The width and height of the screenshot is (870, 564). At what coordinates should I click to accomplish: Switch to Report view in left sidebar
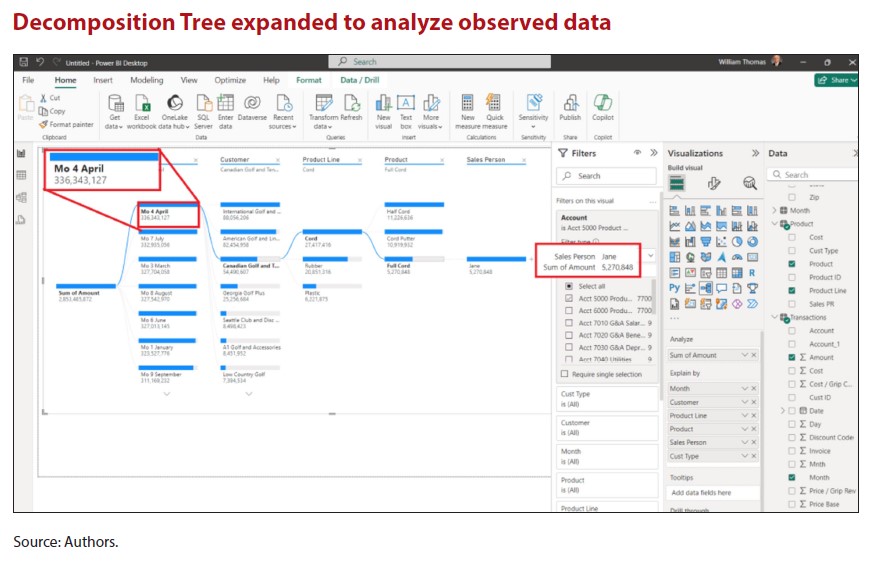[x=21, y=154]
